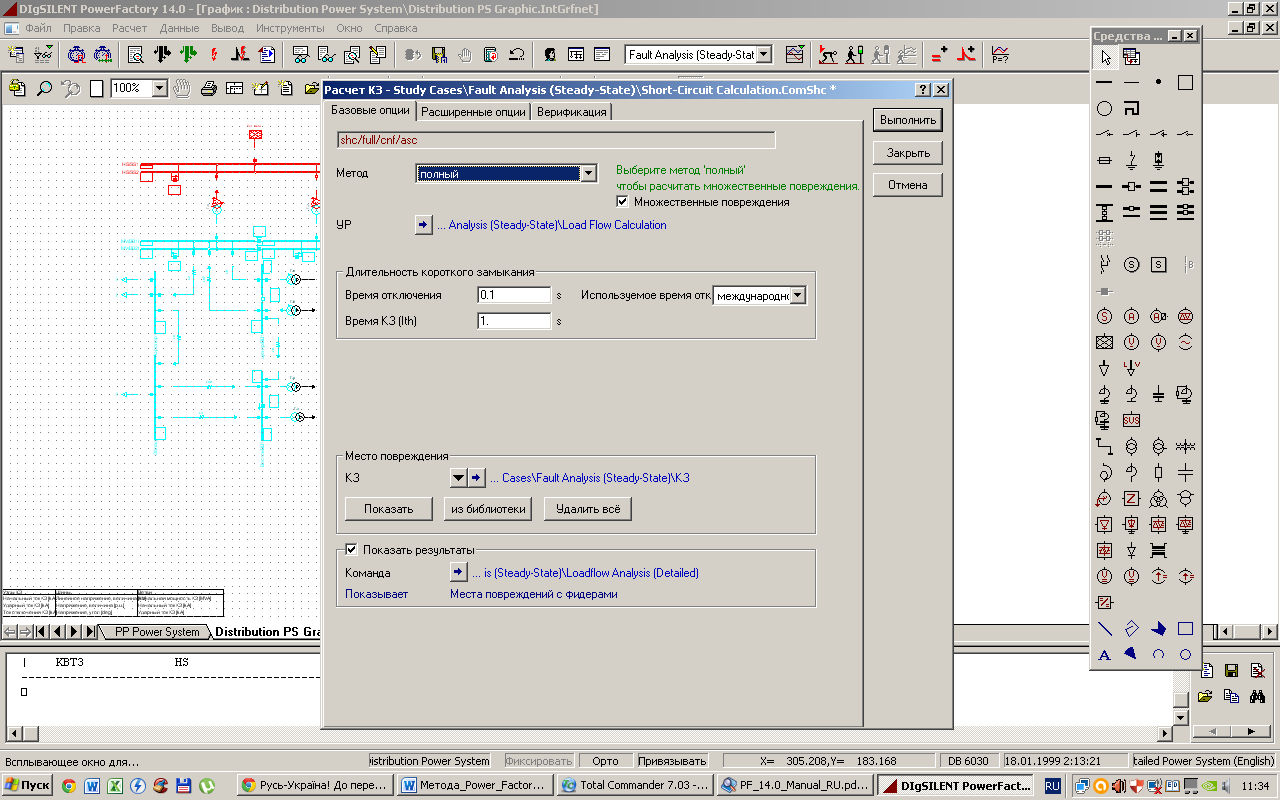Click the hand pan tool in the graphics toolbar
Image resolution: width=1280 pixels, height=800 pixels.
(182, 88)
